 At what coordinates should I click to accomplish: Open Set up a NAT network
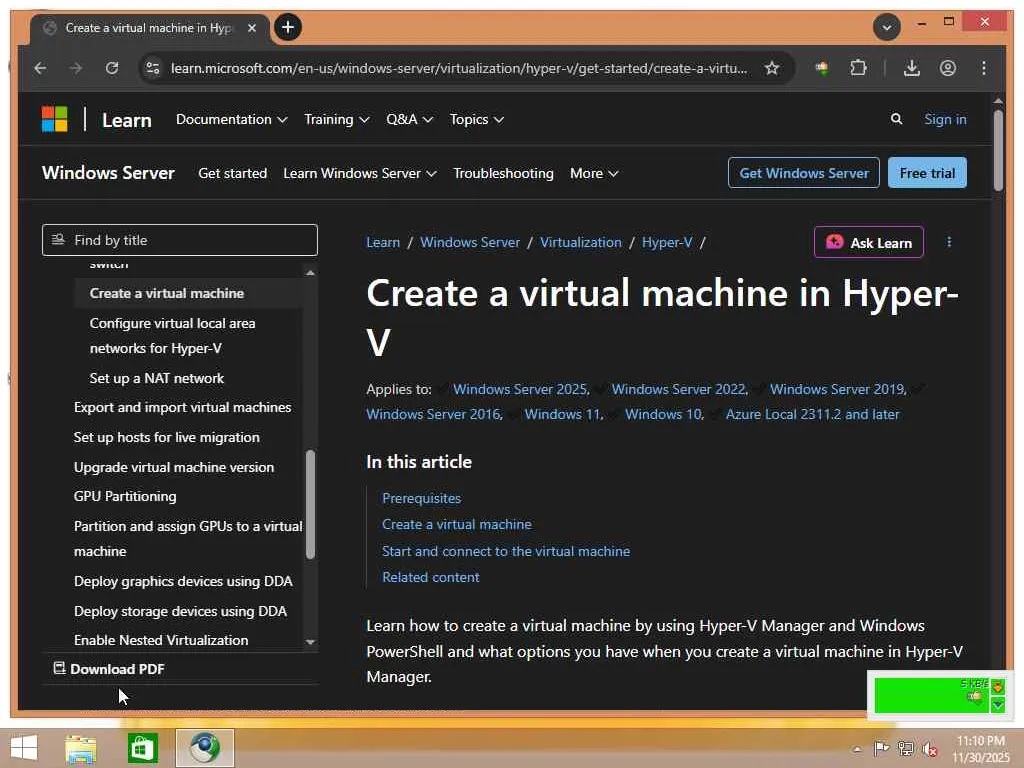[157, 378]
